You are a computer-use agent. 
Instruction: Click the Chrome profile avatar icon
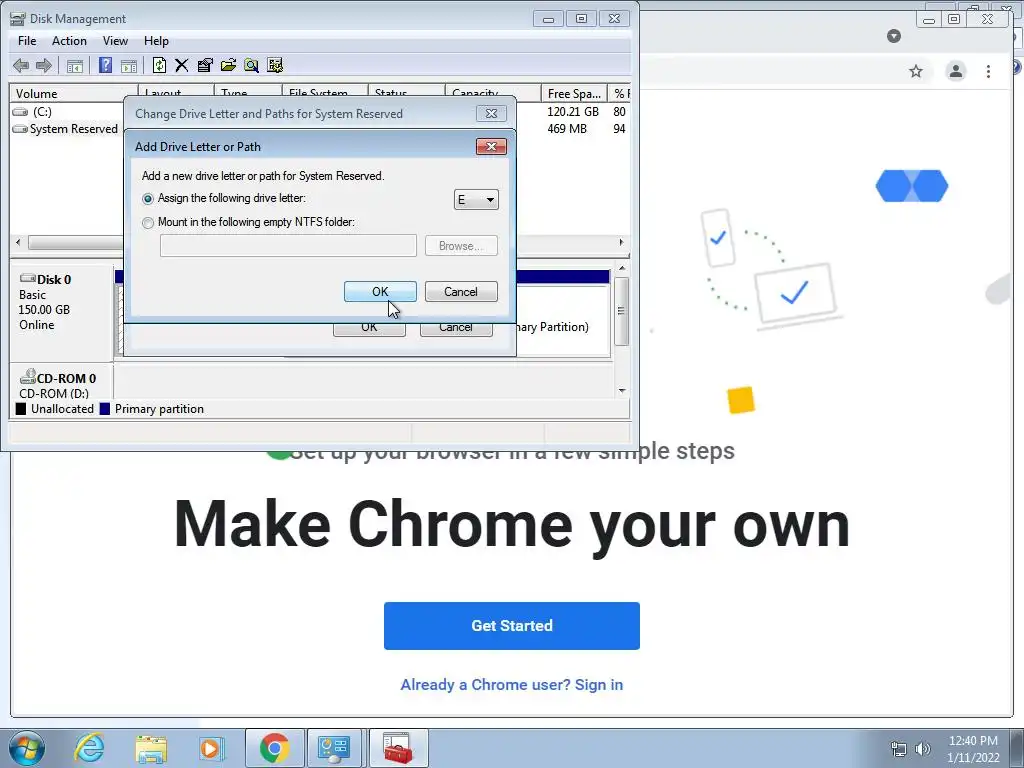pyautogui.click(x=956, y=71)
